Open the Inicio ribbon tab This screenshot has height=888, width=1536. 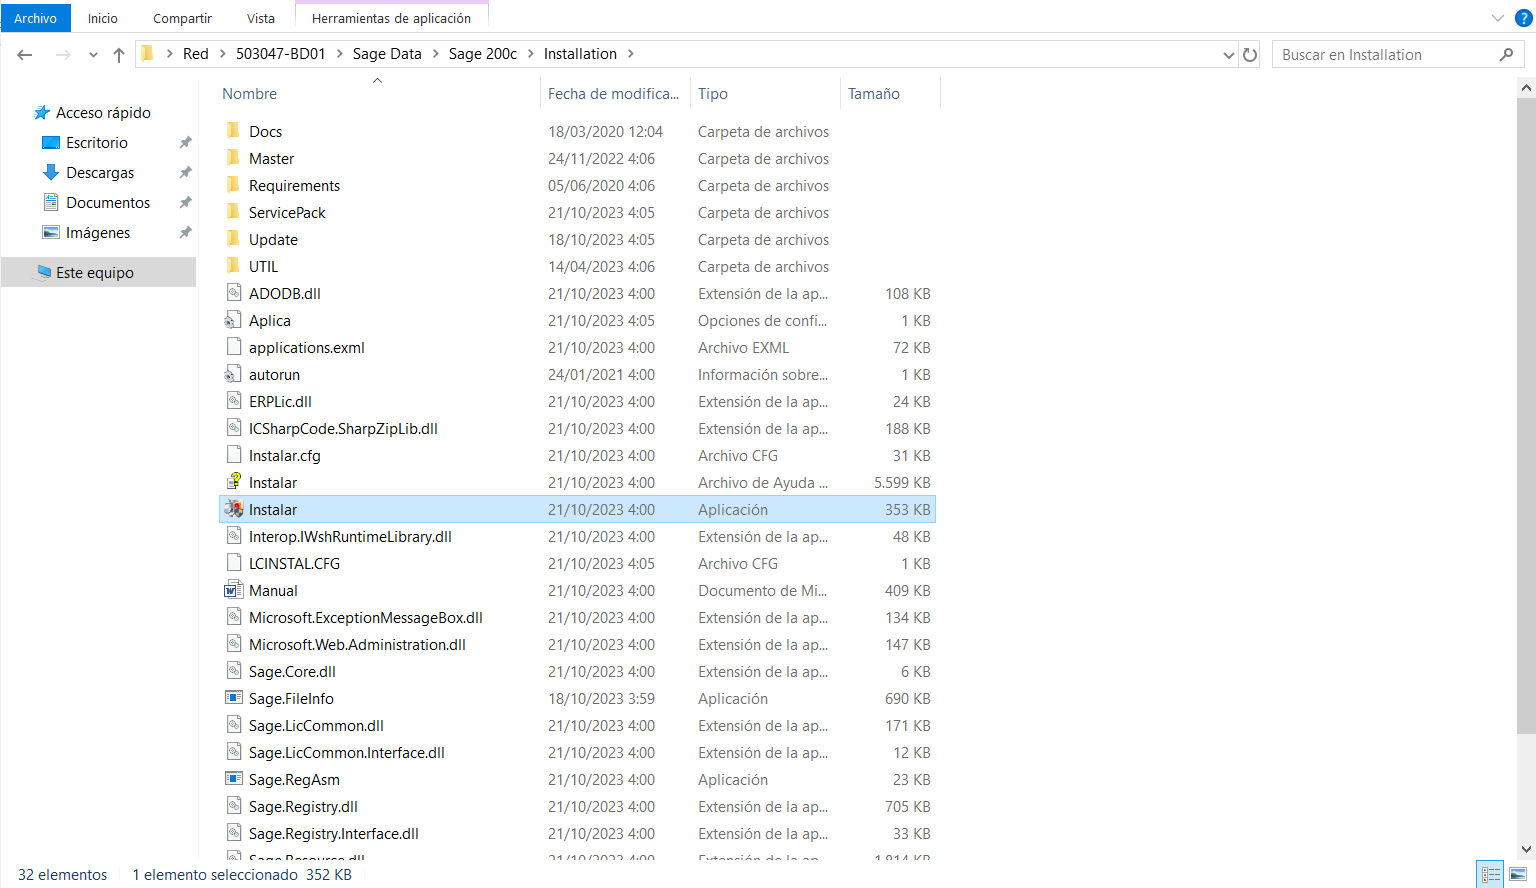tap(102, 18)
